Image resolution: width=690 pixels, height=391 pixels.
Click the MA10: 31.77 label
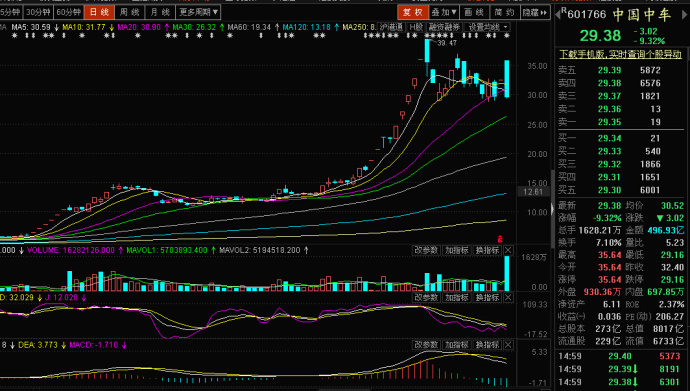[x=84, y=27]
